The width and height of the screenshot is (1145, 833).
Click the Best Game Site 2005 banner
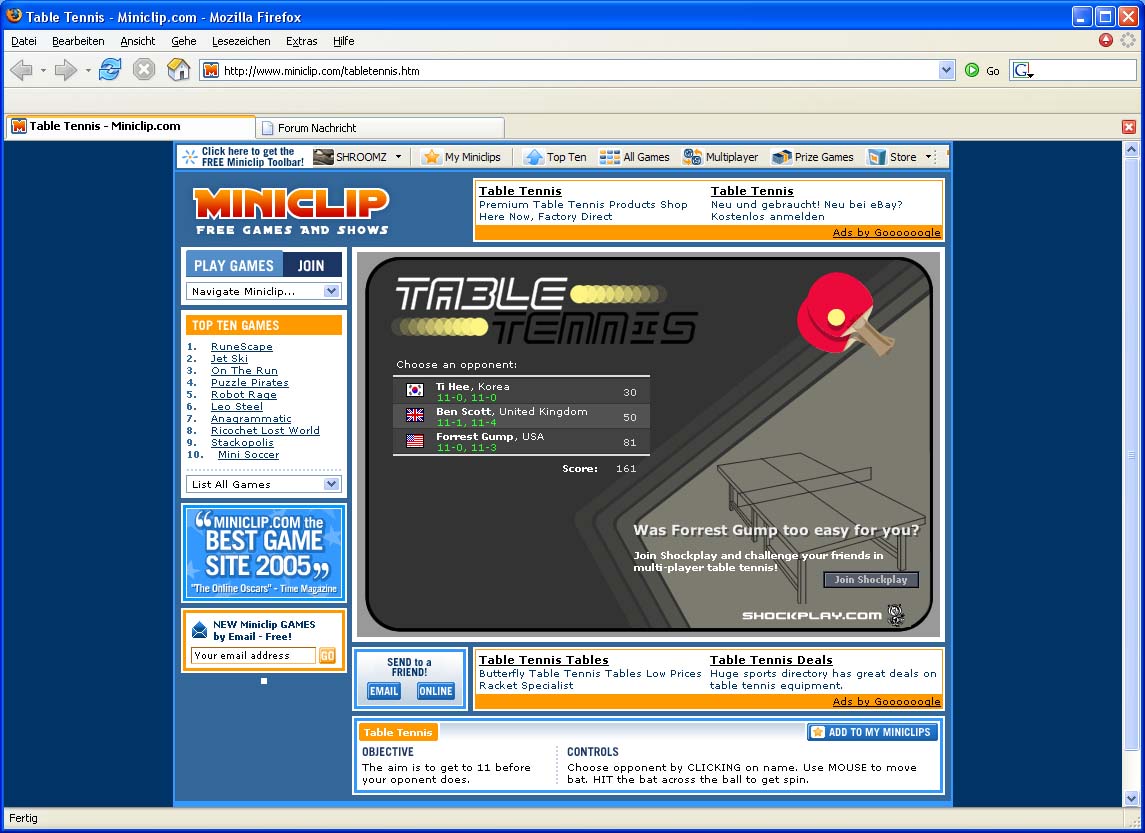click(264, 553)
